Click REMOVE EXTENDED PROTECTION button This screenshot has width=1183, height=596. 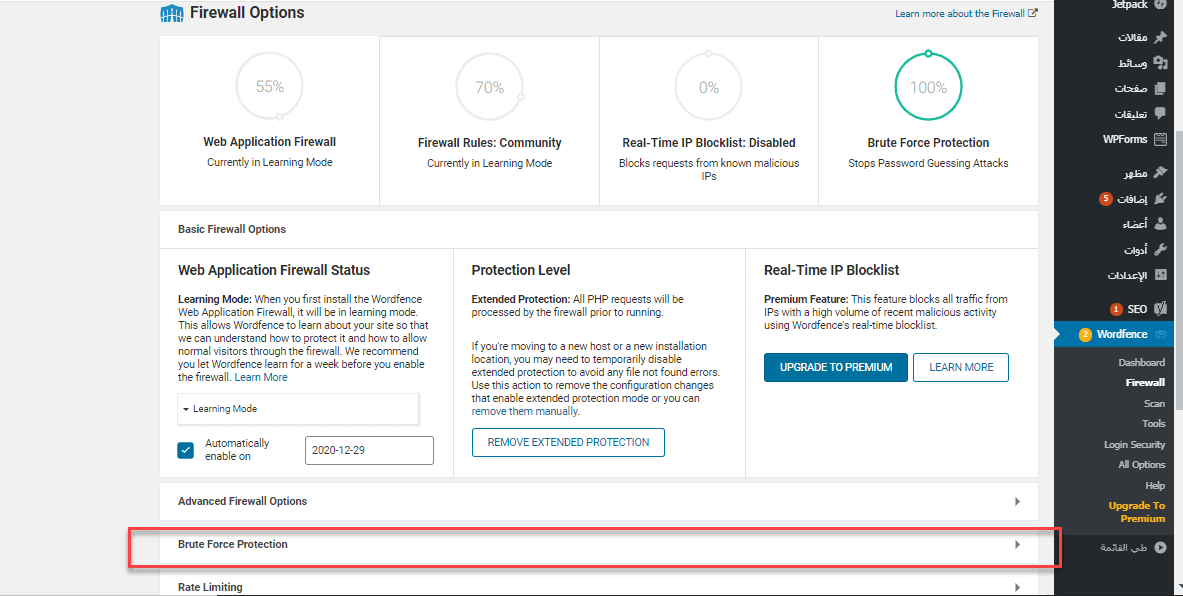[x=568, y=442]
